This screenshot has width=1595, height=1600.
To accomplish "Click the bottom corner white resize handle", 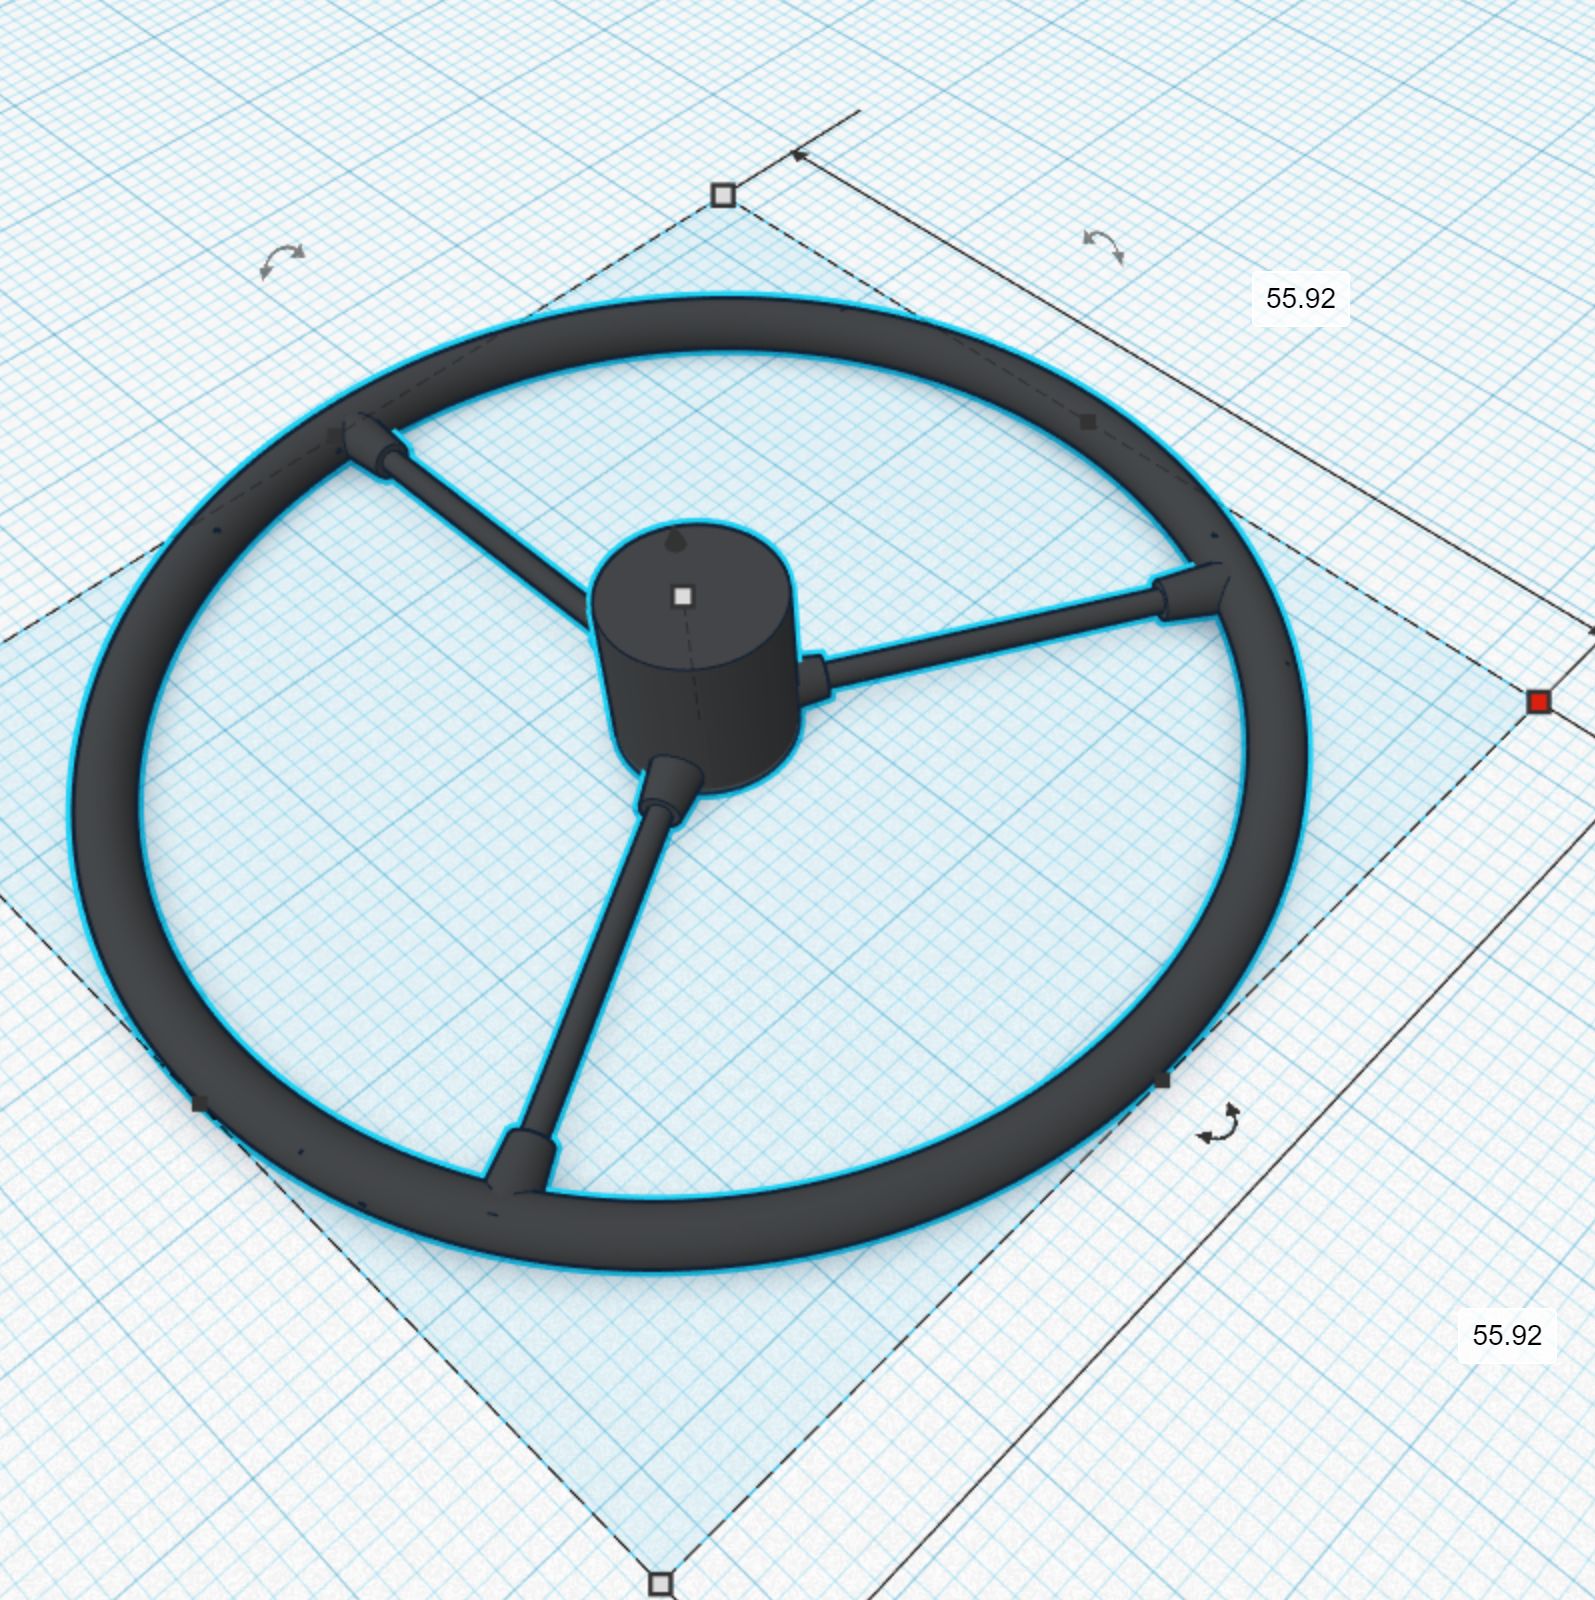I will 660,1584.
